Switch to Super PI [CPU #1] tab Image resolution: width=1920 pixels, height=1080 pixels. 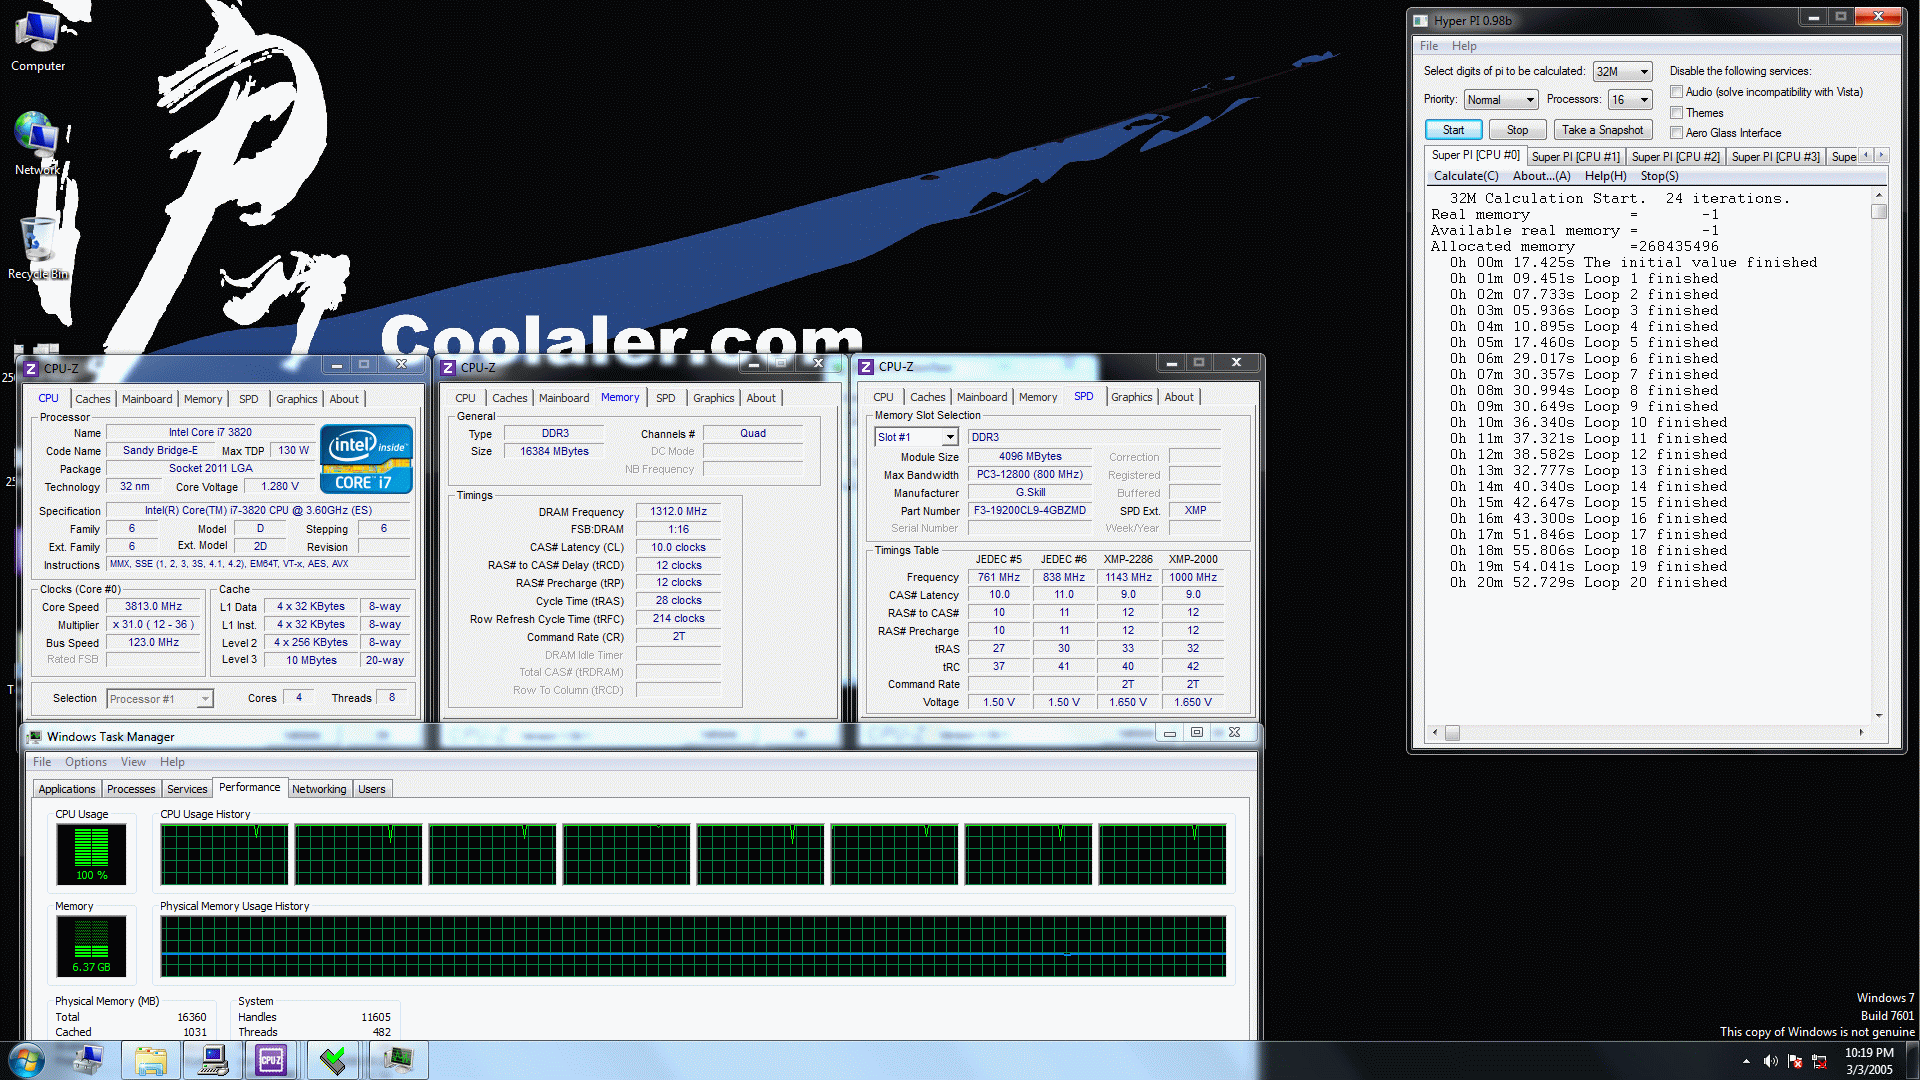1575,157
